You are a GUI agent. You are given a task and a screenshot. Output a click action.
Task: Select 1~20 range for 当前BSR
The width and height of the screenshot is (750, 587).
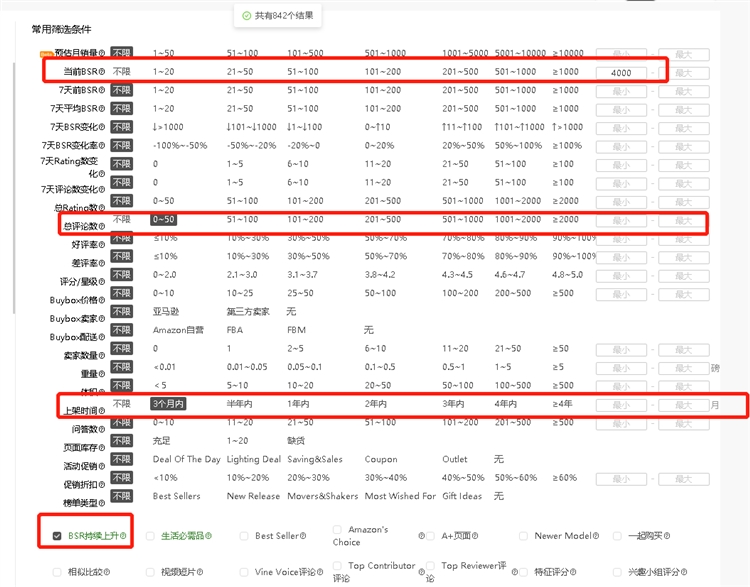163,72
